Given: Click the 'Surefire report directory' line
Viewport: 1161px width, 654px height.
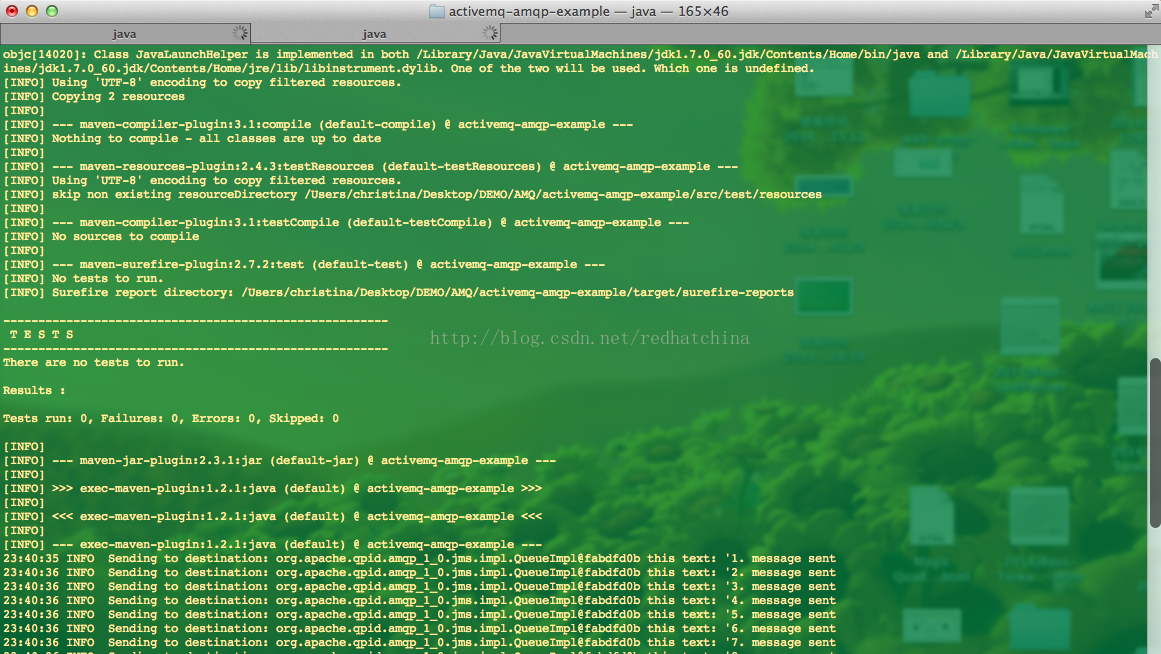Looking at the screenshot, I should point(398,293).
